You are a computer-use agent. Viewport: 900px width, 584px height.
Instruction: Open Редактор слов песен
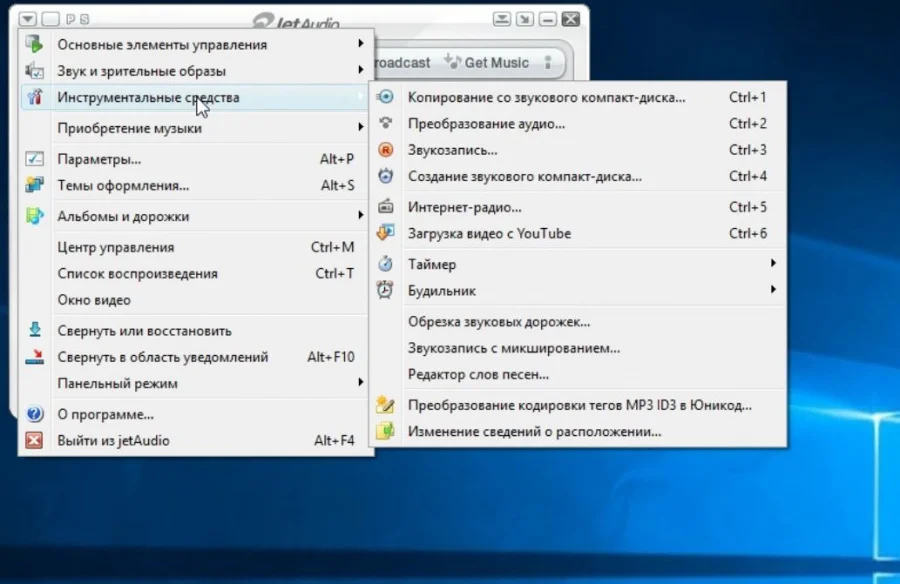[578, 375]
